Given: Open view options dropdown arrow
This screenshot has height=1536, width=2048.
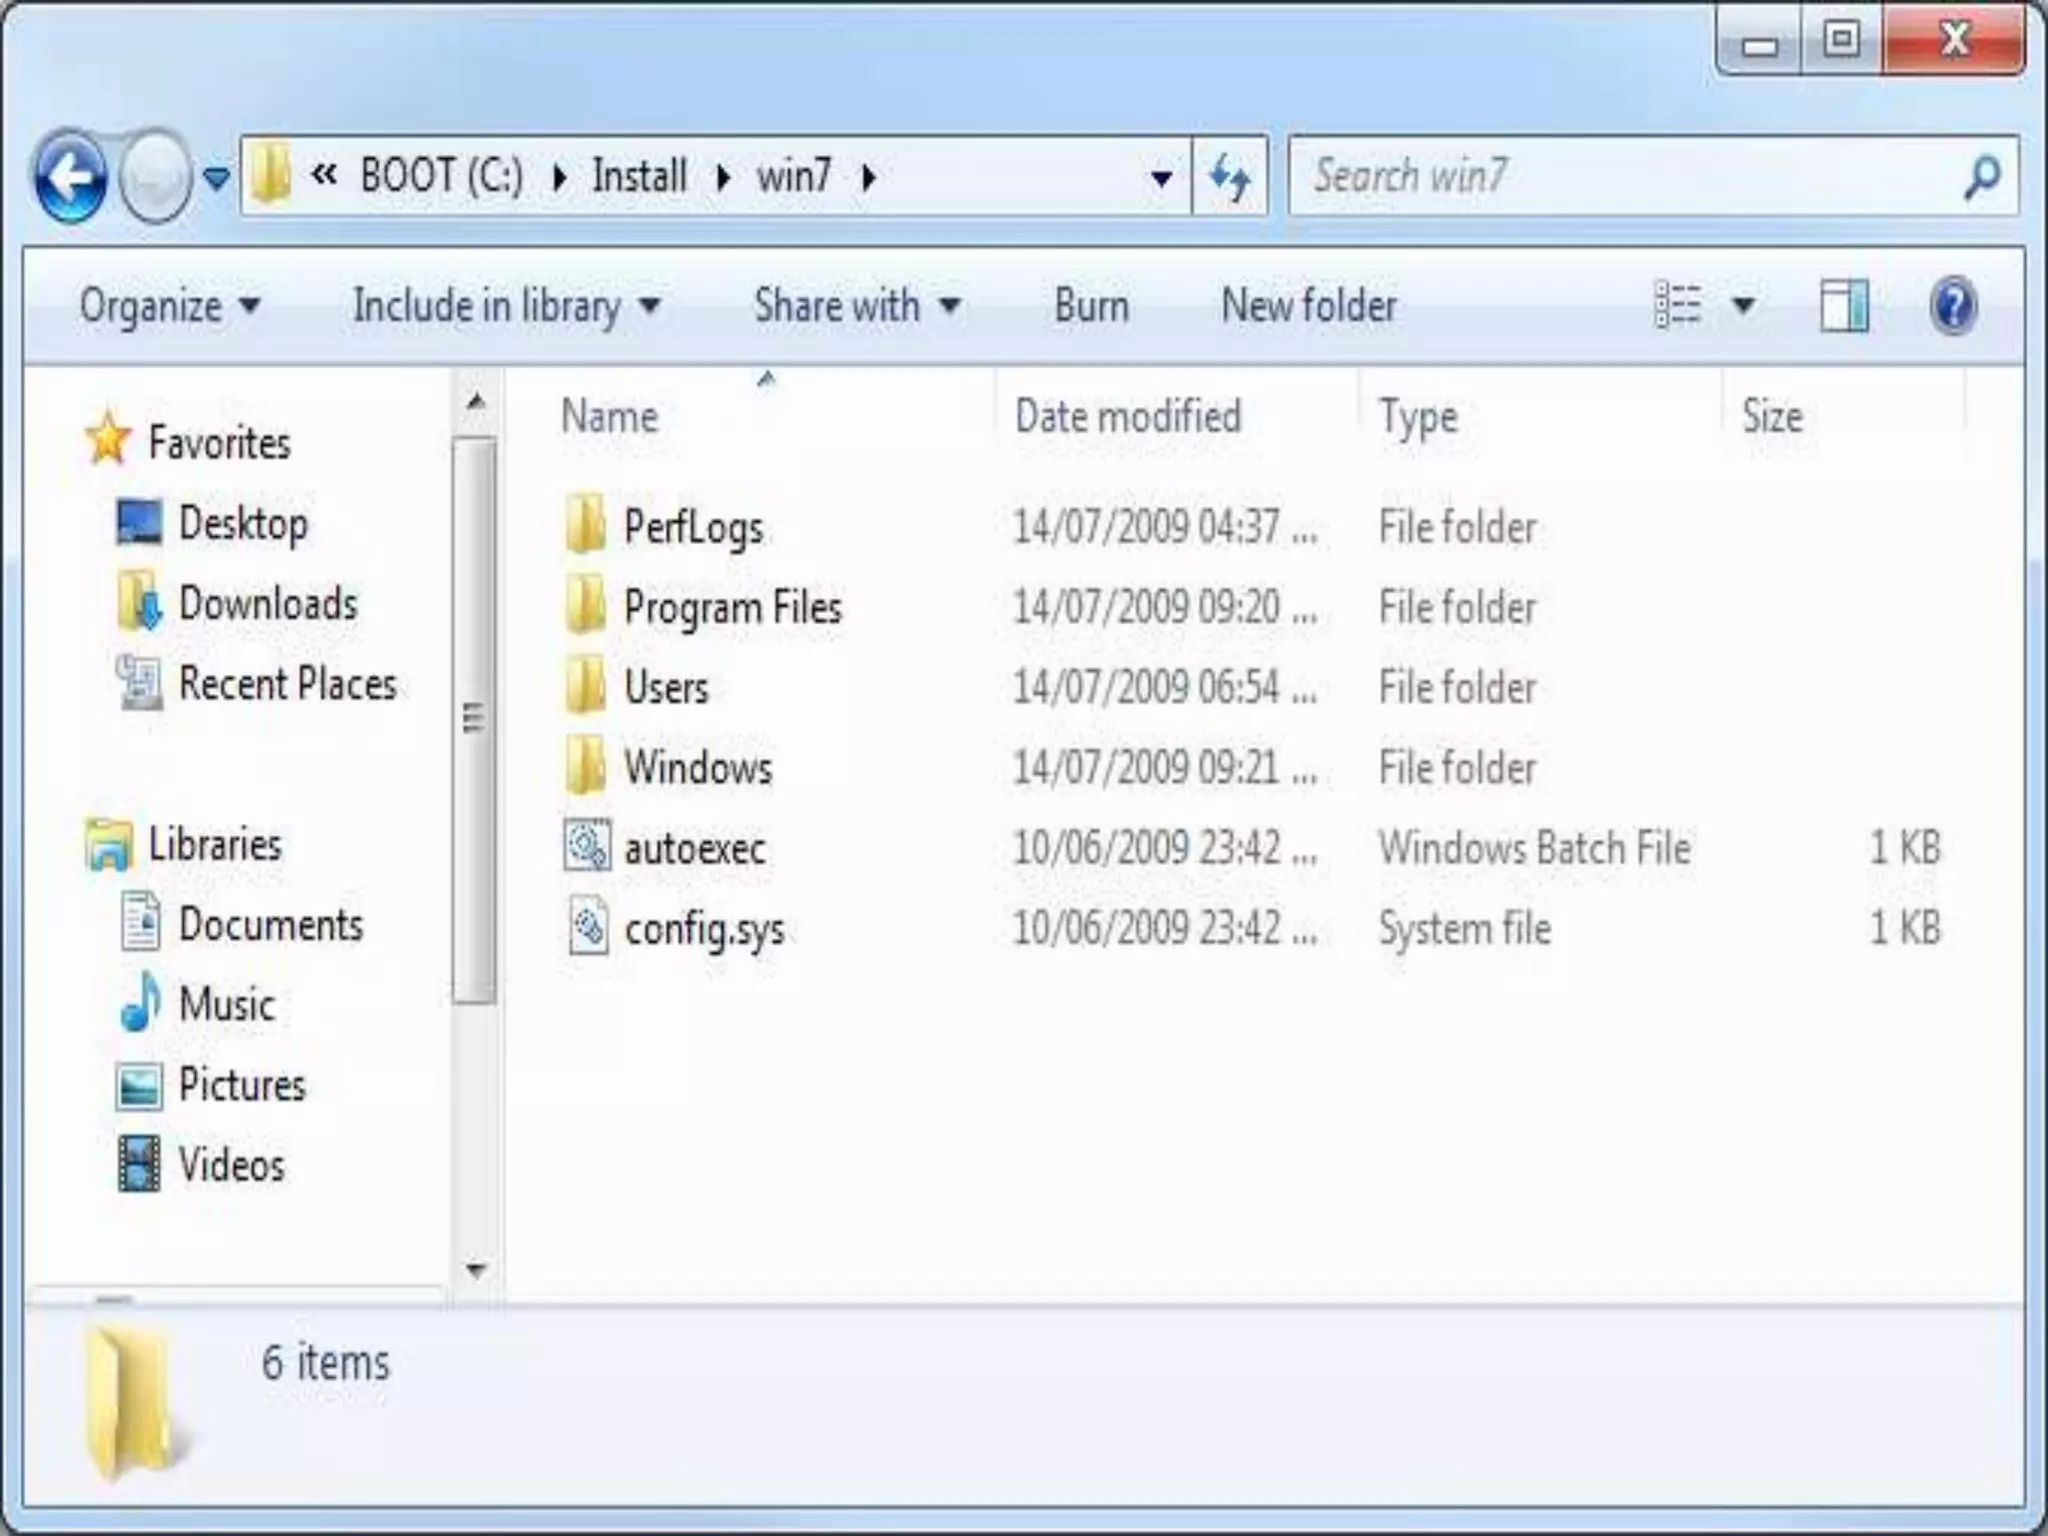Looking at the screenshot, I should 1743,305.
